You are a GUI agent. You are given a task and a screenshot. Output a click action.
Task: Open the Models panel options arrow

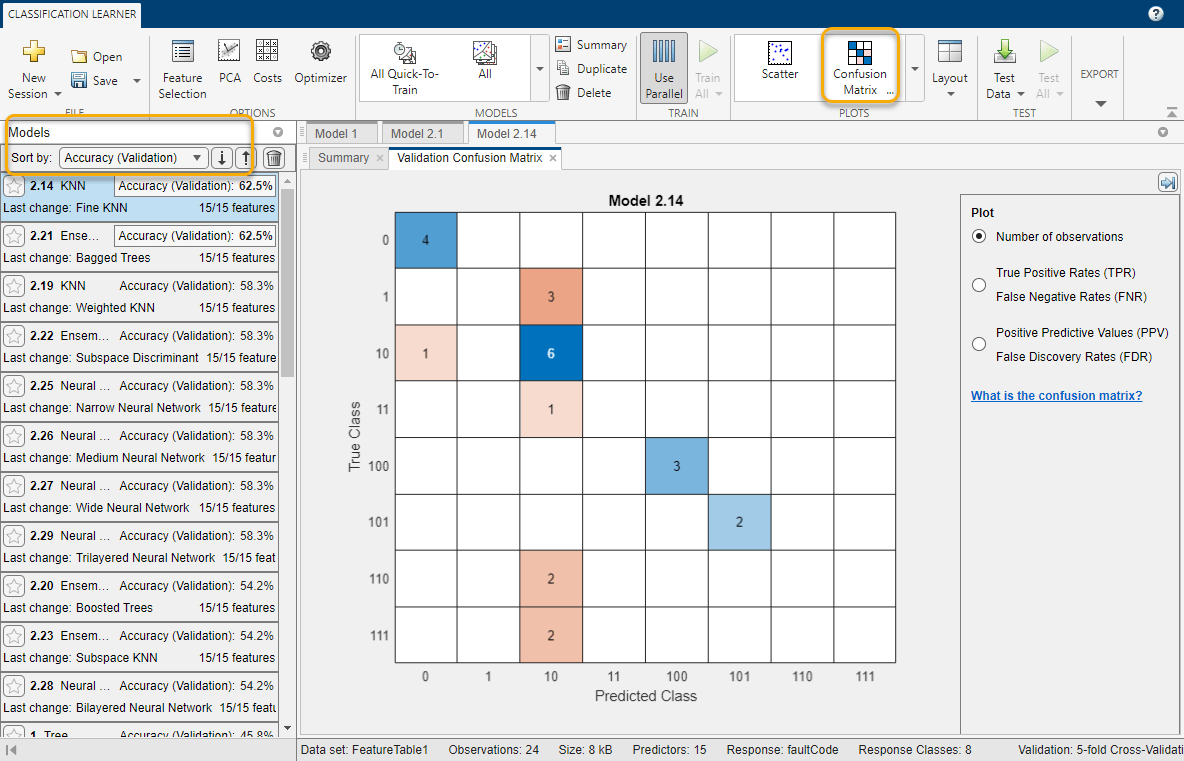278,132
